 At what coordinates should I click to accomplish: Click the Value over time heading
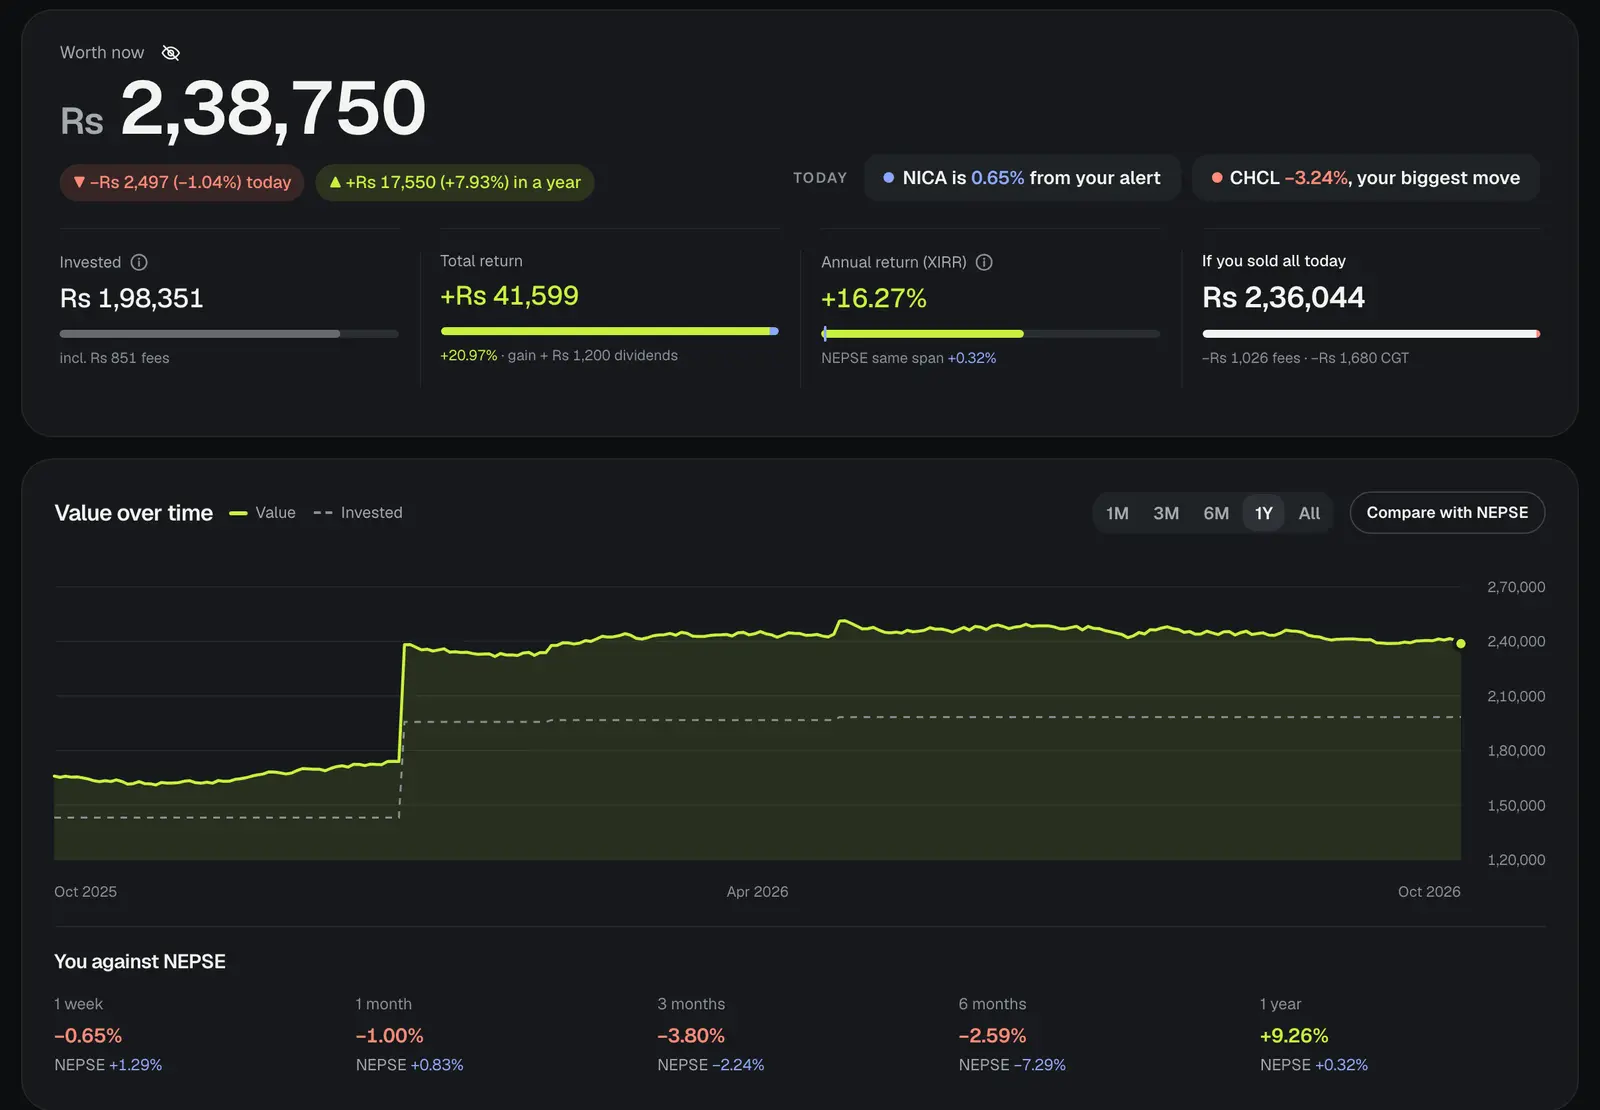pyautogui.click(x=134, y=513)
